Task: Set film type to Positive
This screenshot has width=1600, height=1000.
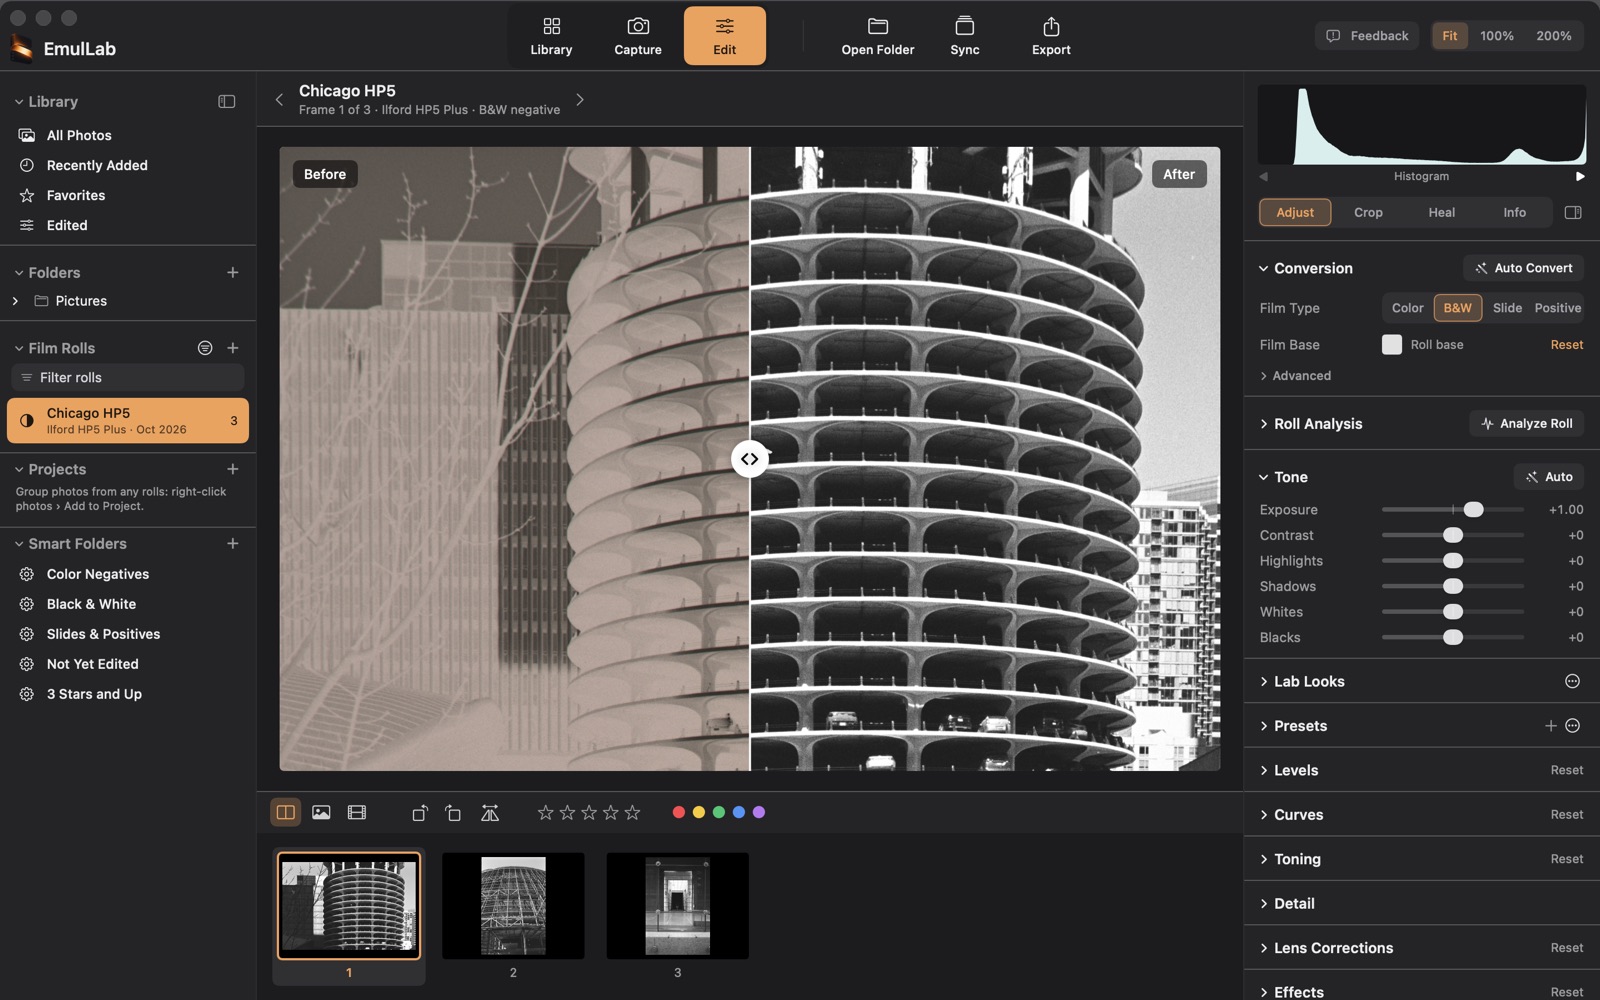Action: (1558, 308)
